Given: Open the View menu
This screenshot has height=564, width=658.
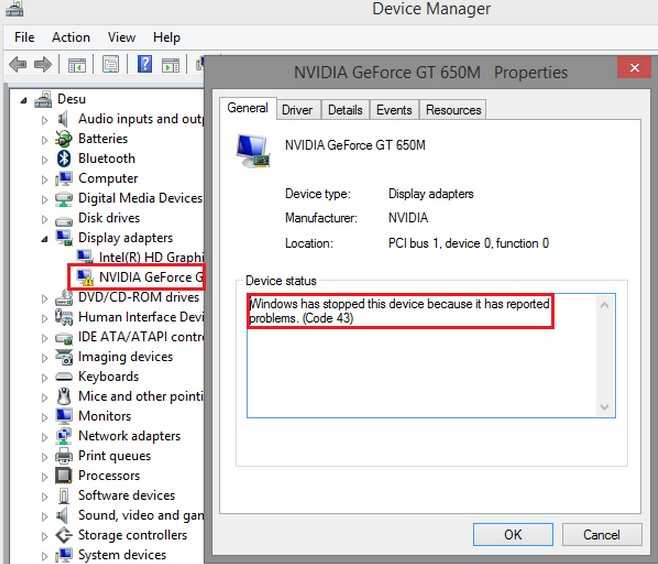Looking at the screenshot, I should coord(122,37).
